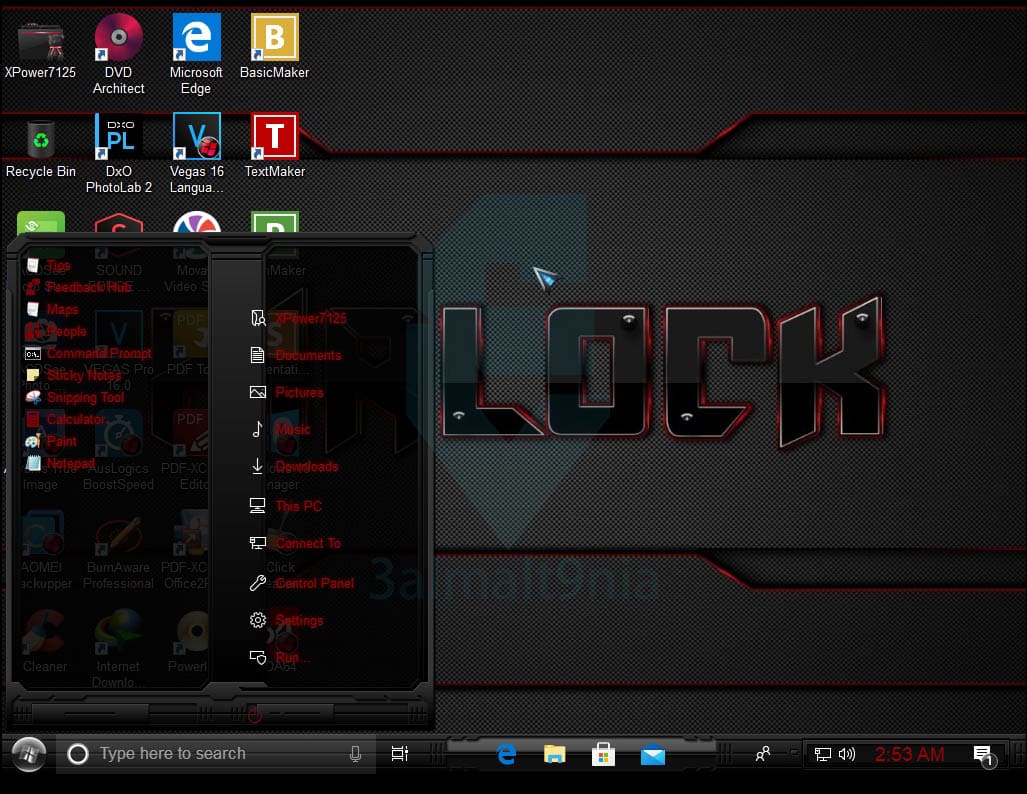Click the download arrow icon beside Downloads
The height and width of the screenshot is (794, 1027).
257,466
